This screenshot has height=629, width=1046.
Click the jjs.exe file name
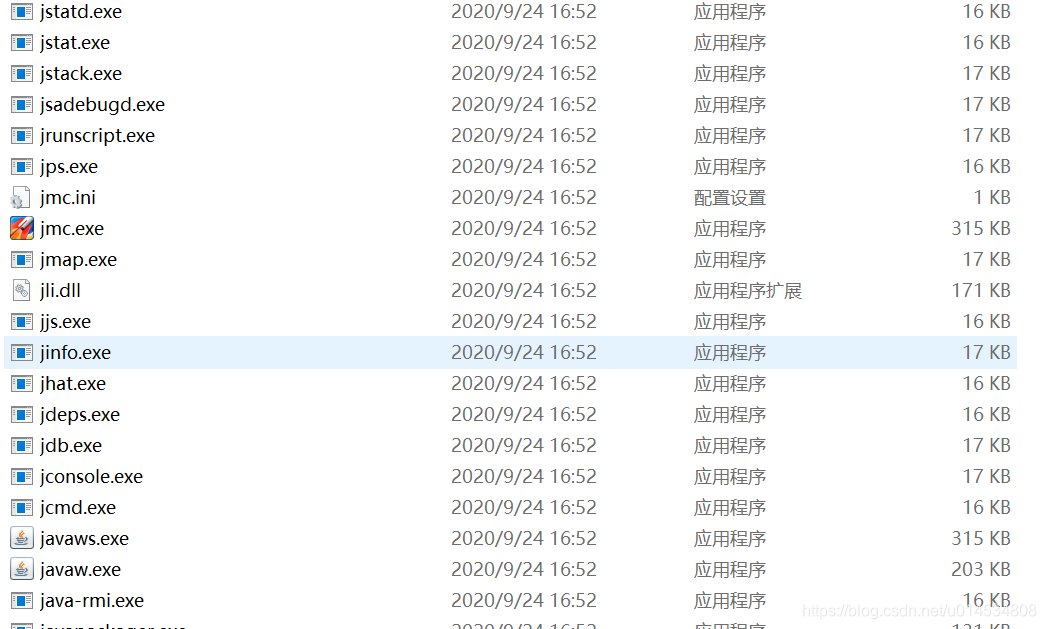coord(65,322)
